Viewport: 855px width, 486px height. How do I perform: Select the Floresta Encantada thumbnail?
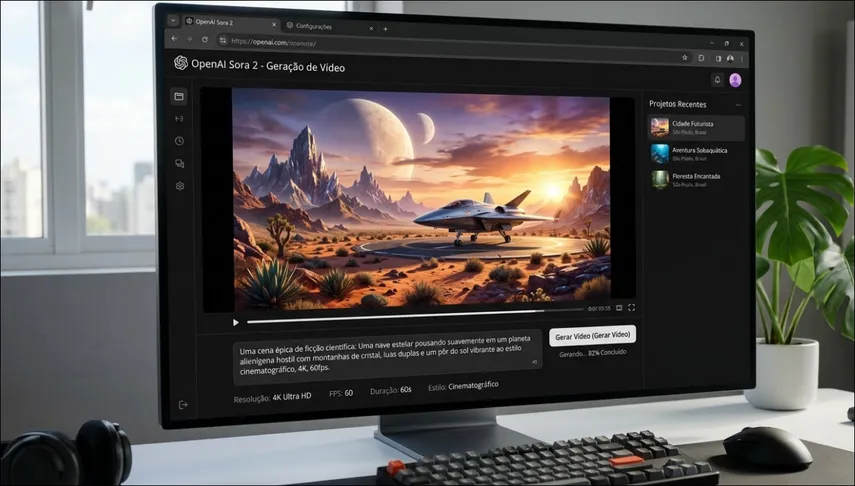(660, 180)
